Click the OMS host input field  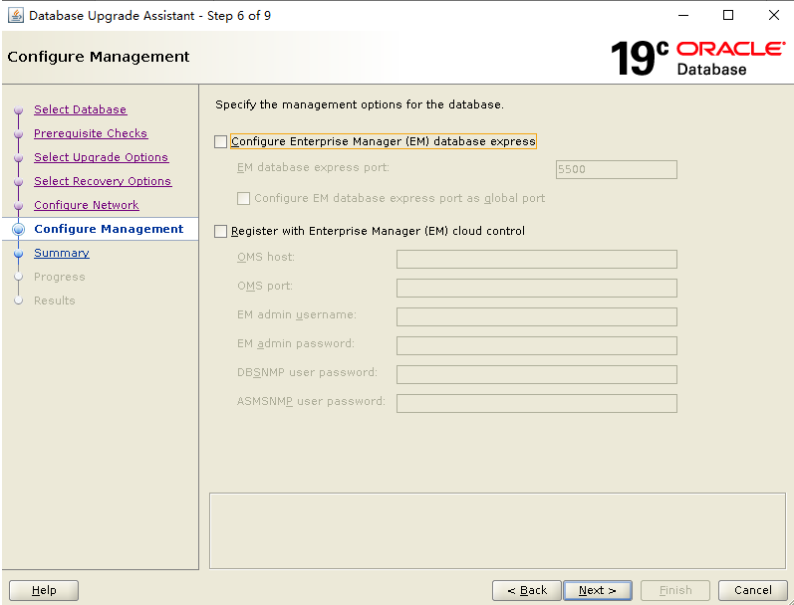pos(537,259)
